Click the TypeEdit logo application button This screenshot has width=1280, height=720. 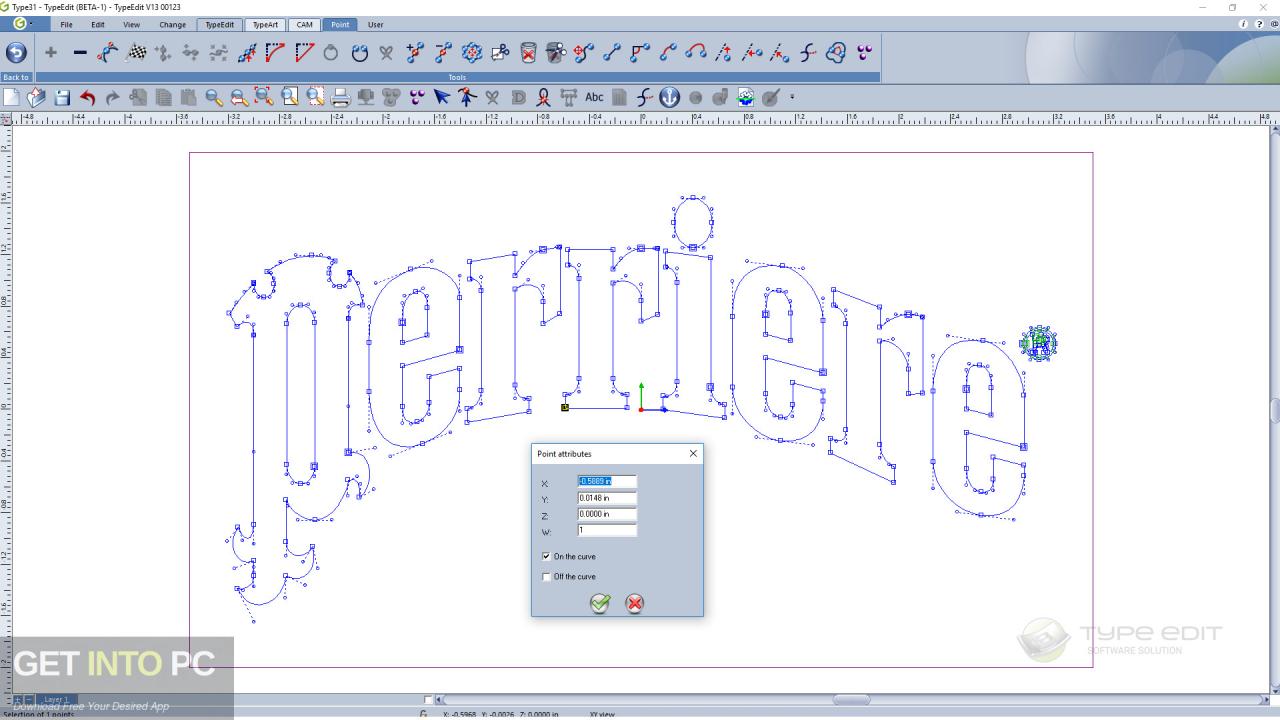(19, 23)
